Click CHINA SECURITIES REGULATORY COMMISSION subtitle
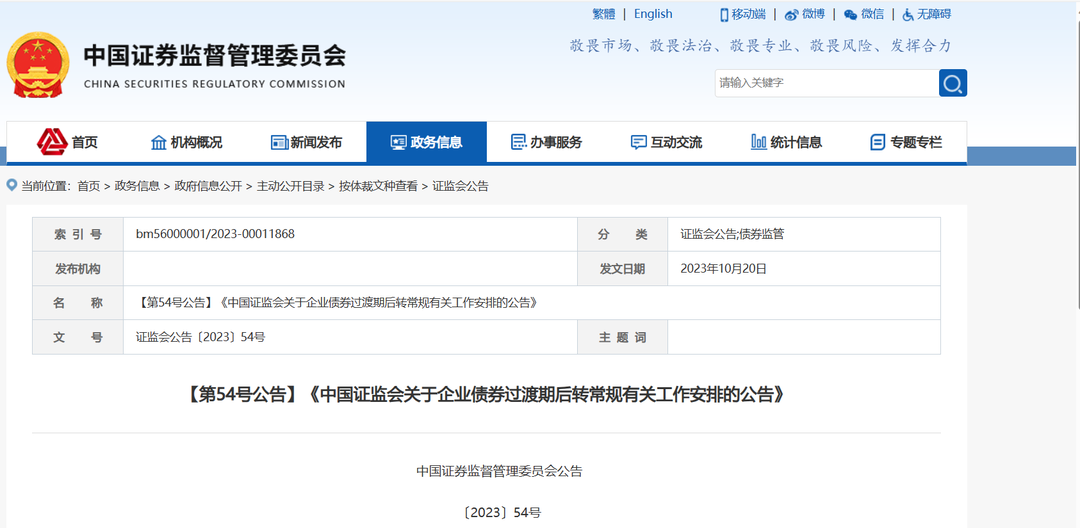The height and width of the screenshot is (528, 1080). click(x=214, y=84)
